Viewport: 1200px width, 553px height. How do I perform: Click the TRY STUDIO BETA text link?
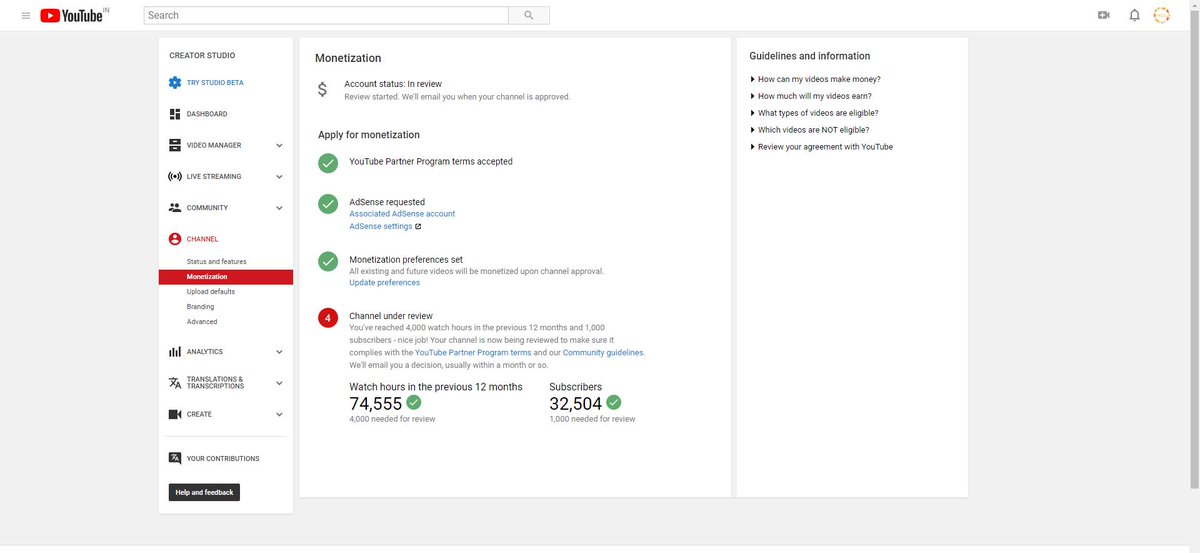tap(215, 83)
